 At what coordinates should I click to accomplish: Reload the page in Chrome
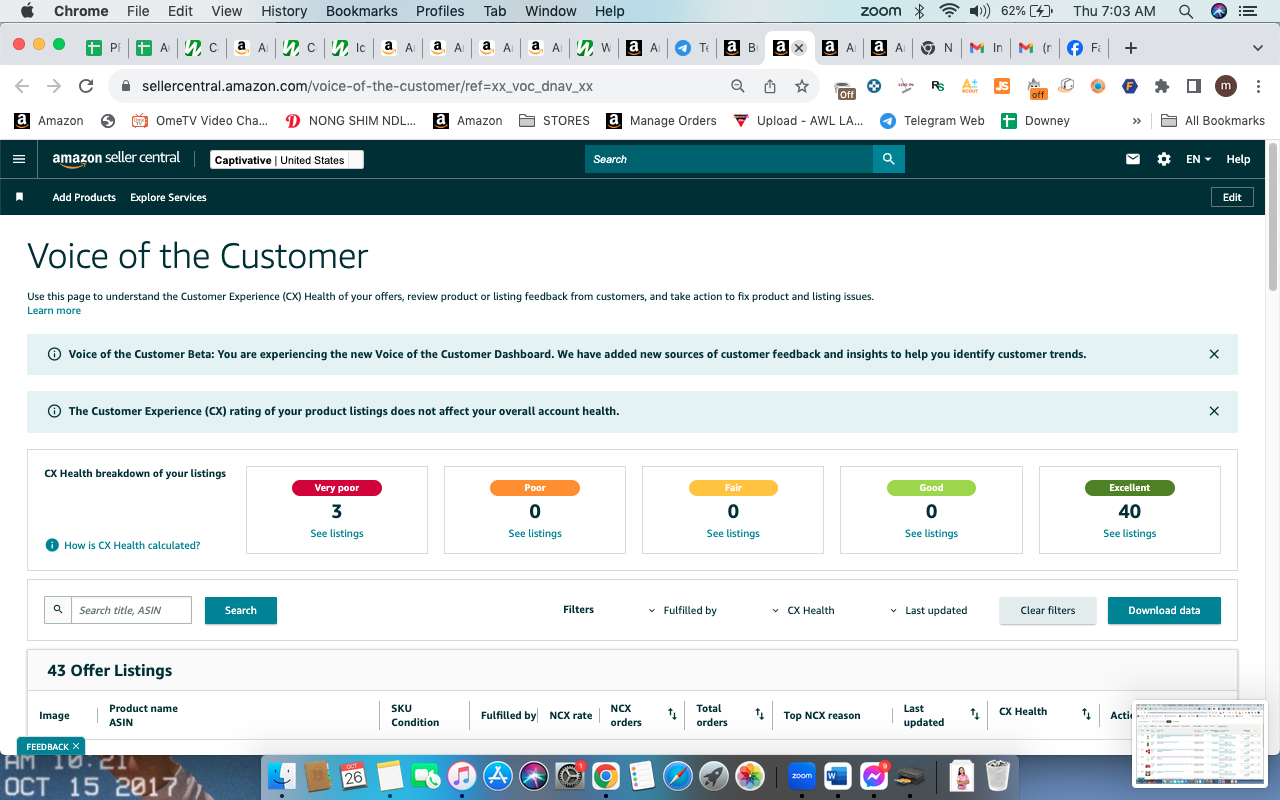click(x=86, y=87)
